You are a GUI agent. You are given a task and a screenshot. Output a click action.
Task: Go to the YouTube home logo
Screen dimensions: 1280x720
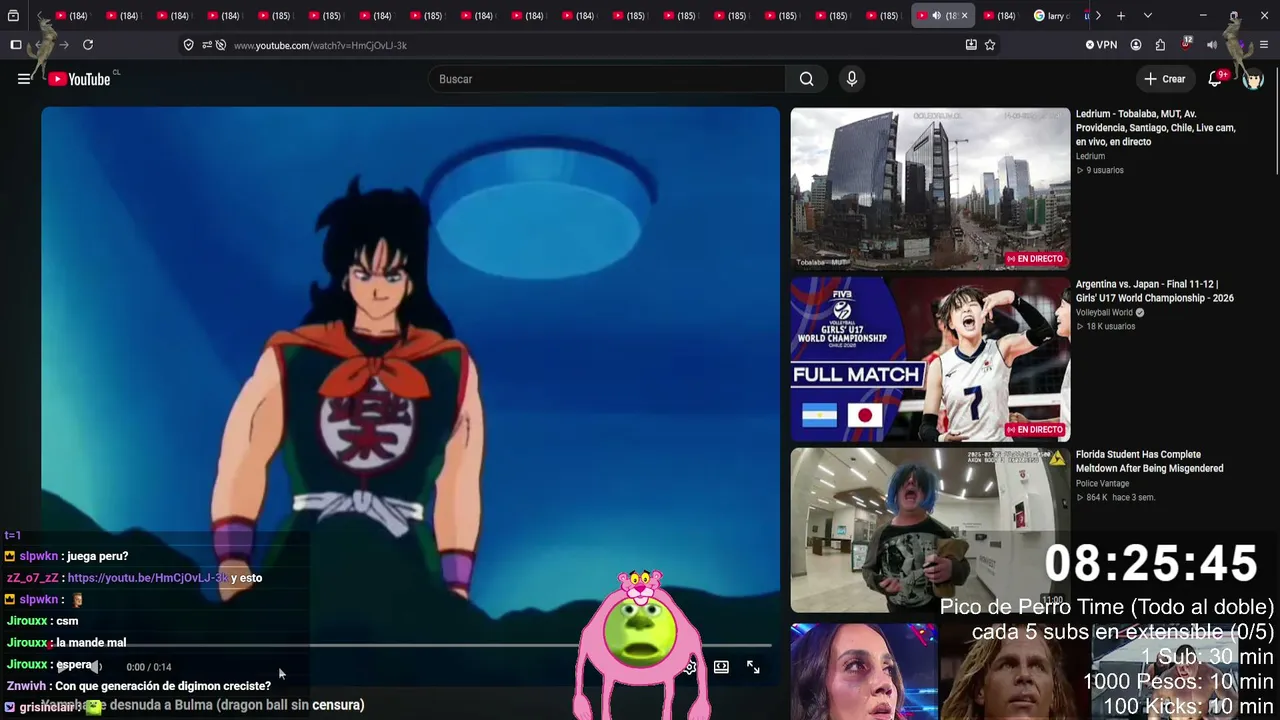(x=79, y=79)
